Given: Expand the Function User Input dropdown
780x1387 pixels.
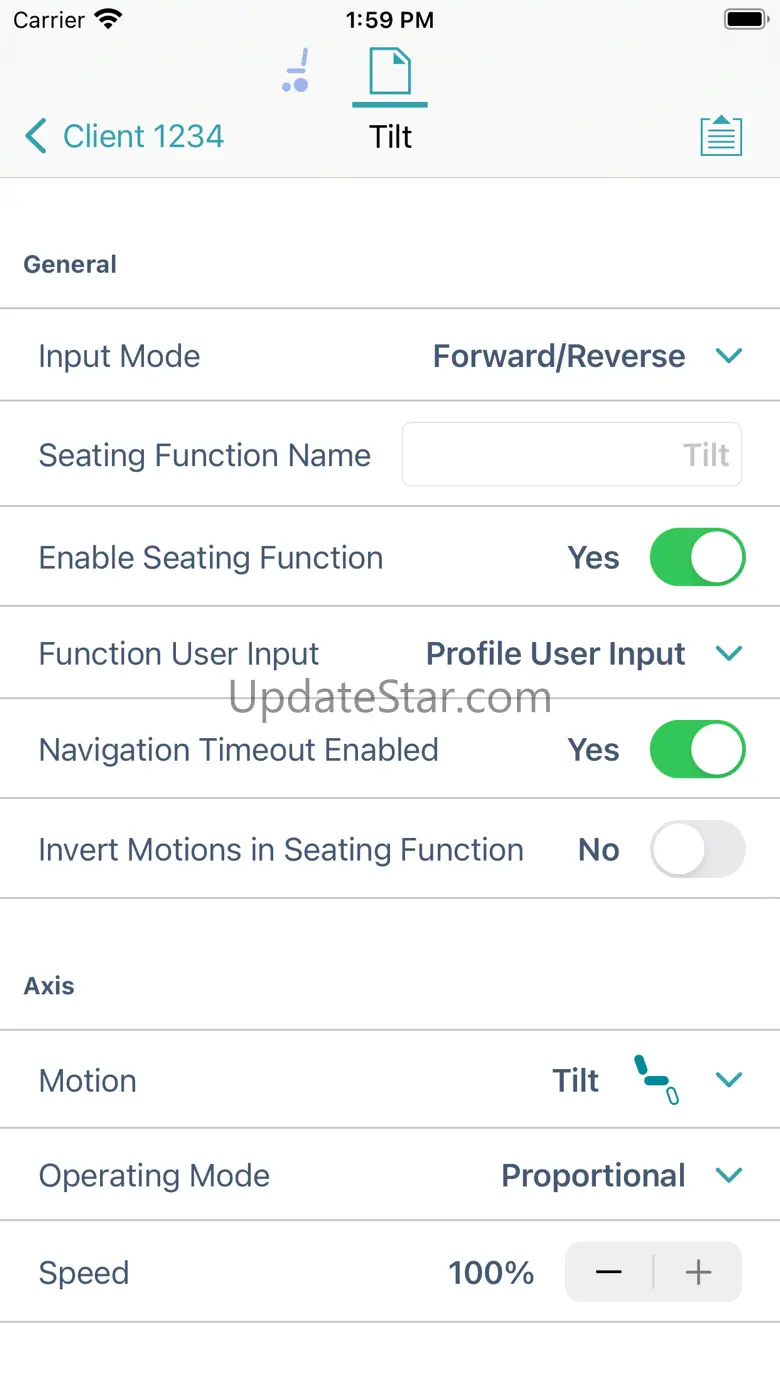Looking at the screenshot, I should point(729,654).
